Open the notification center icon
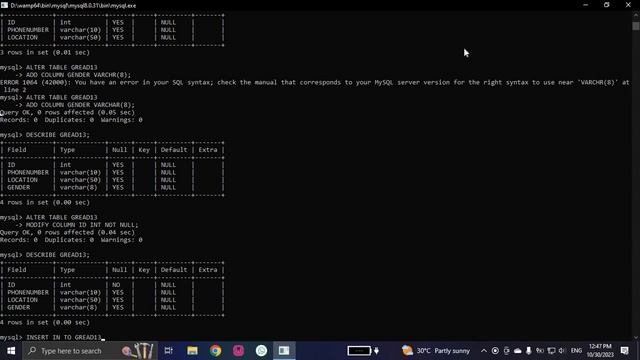 pos(624,351)
